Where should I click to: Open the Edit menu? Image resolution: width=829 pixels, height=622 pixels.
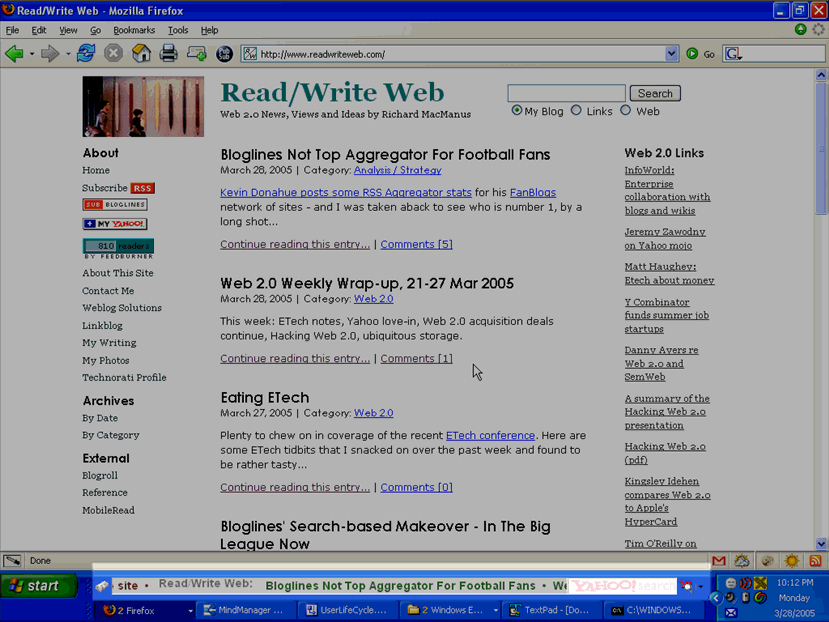coord(39,30)
